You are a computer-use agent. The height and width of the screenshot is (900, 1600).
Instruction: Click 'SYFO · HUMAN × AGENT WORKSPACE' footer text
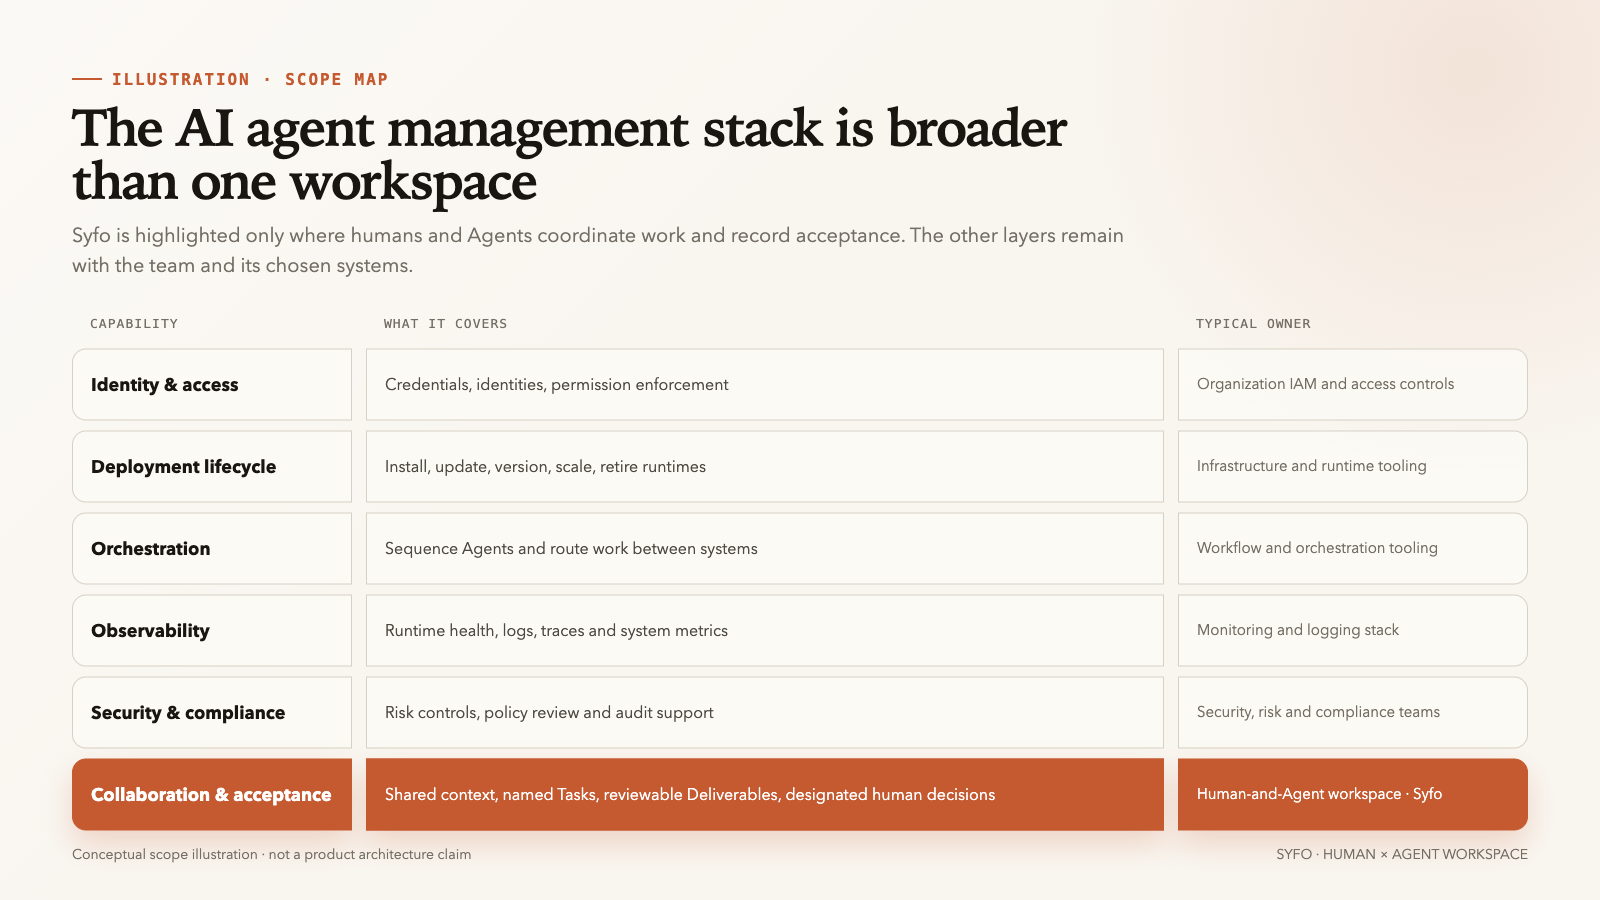tap(1402, 854)
